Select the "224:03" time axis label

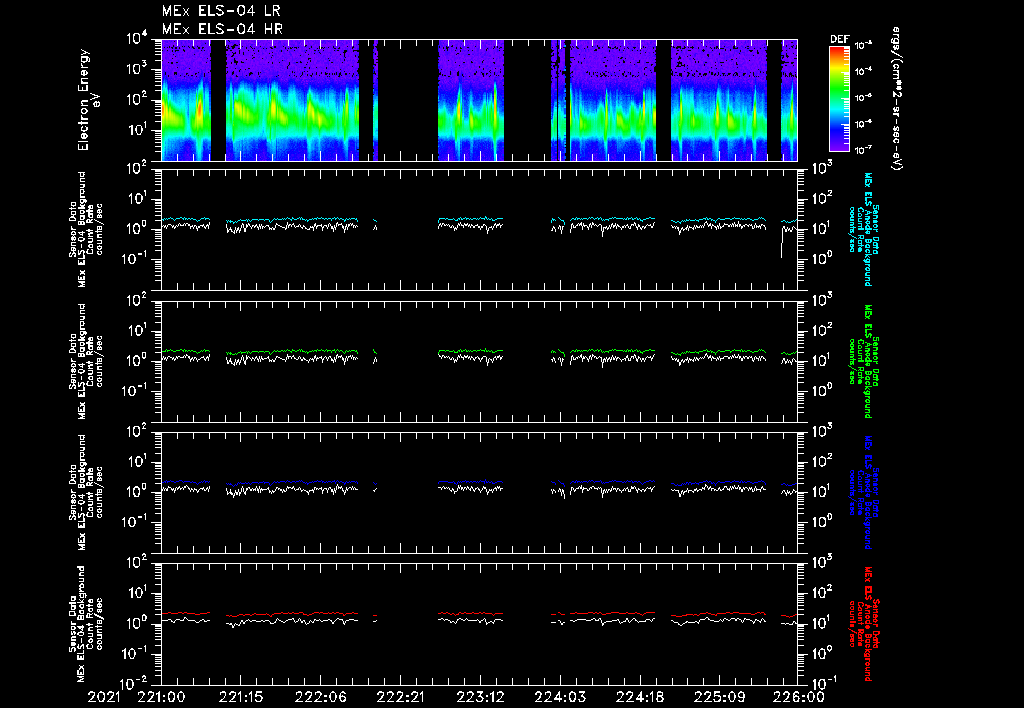tap(560, 698)
